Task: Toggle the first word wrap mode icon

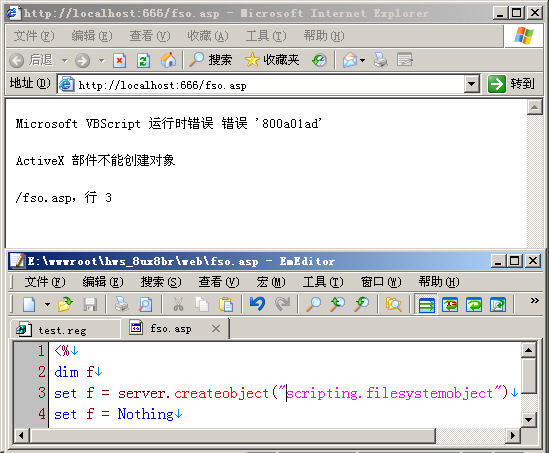Action: tap(426, 304)
